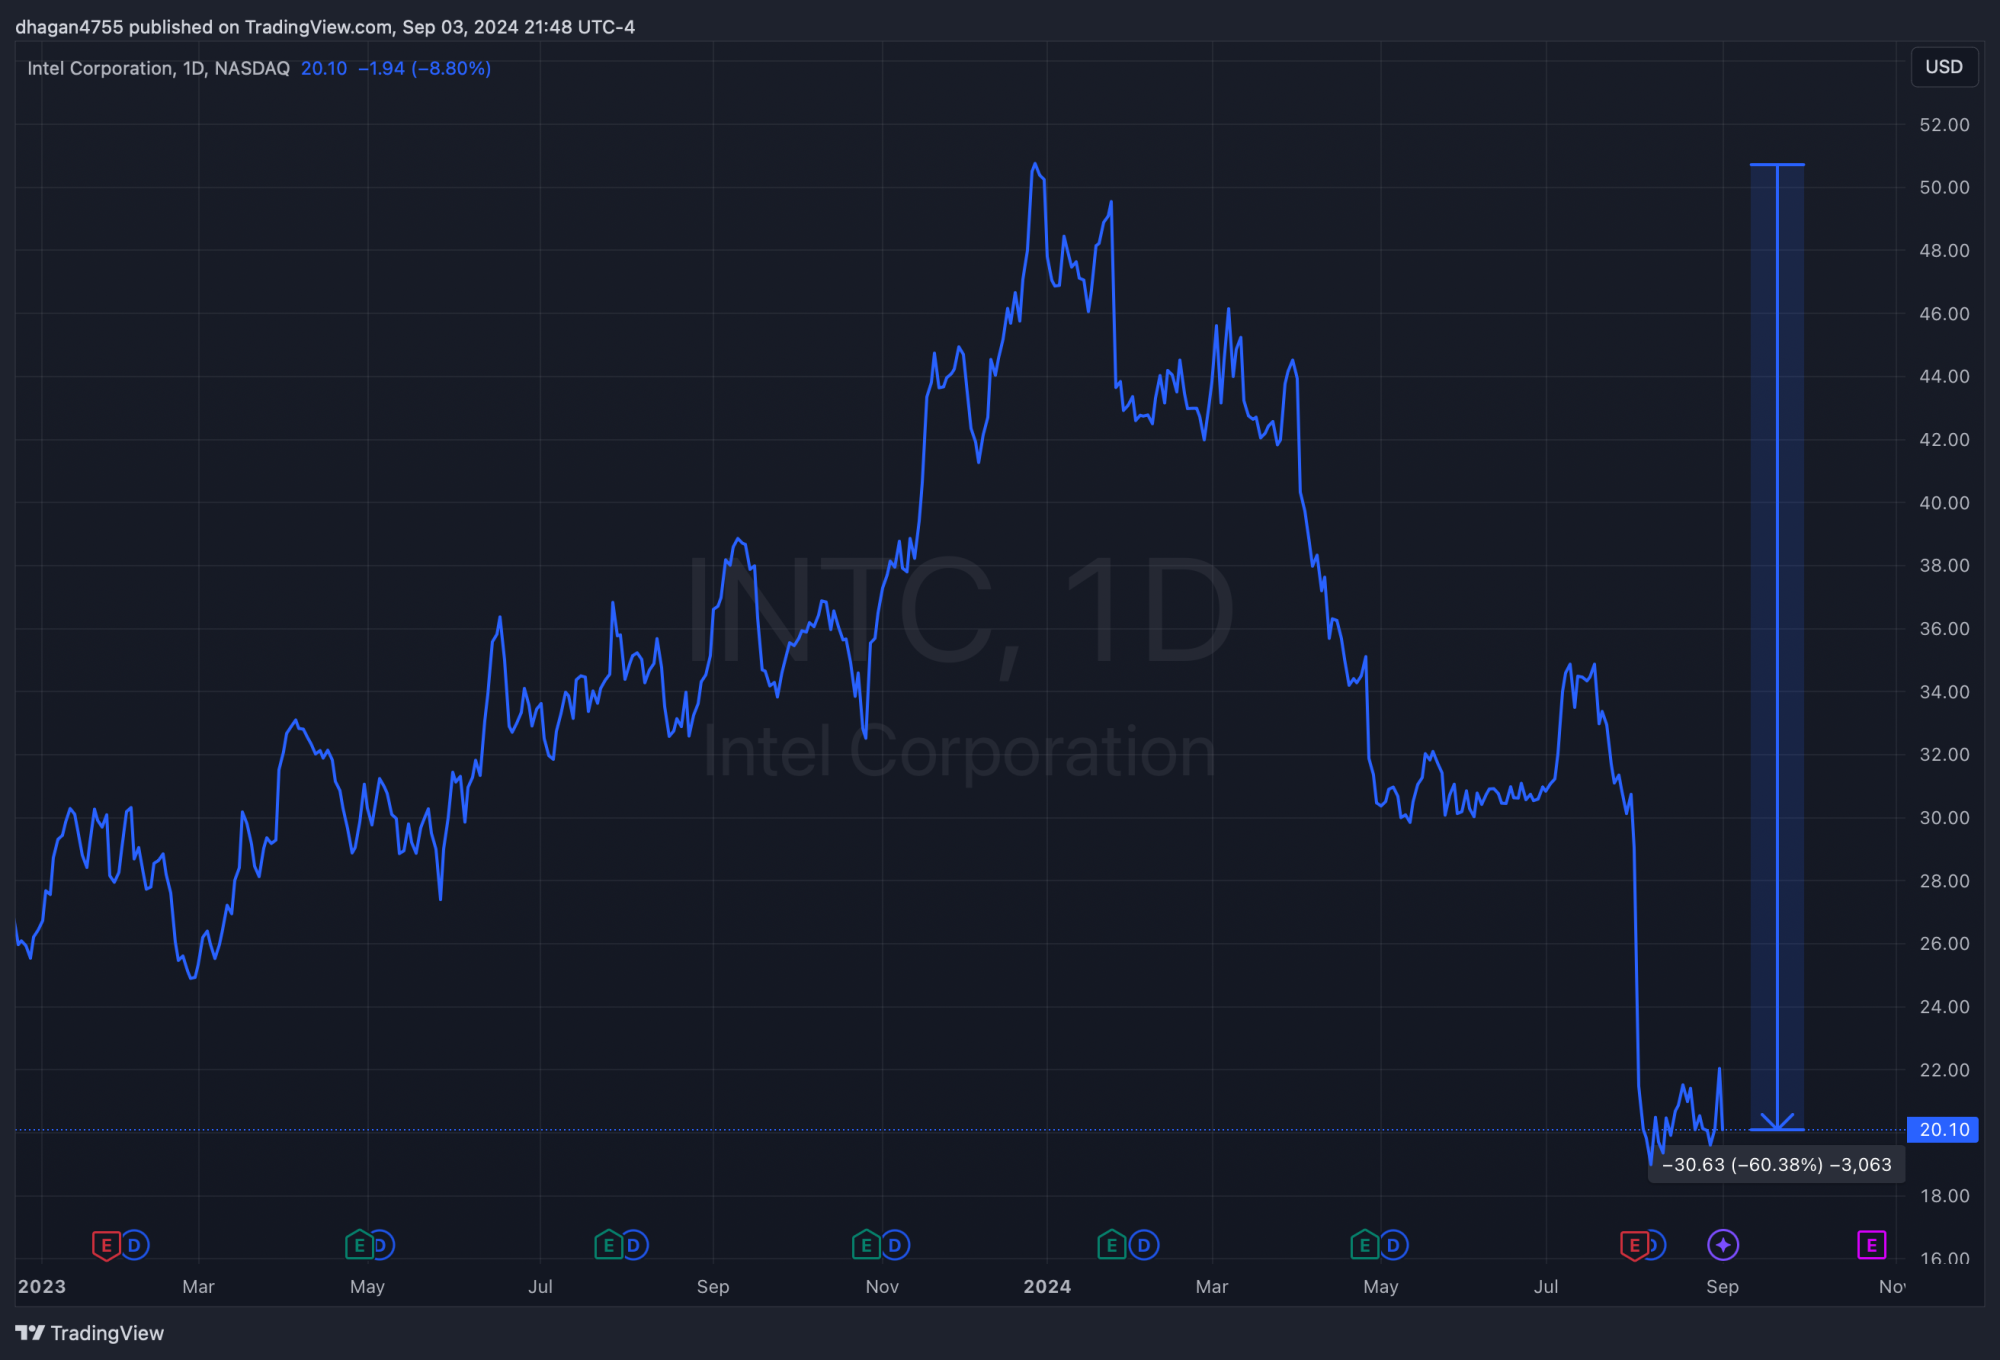Click the dividend D marker near Nov 2023
The image size is (2000, 1360).
[895, 1245]
